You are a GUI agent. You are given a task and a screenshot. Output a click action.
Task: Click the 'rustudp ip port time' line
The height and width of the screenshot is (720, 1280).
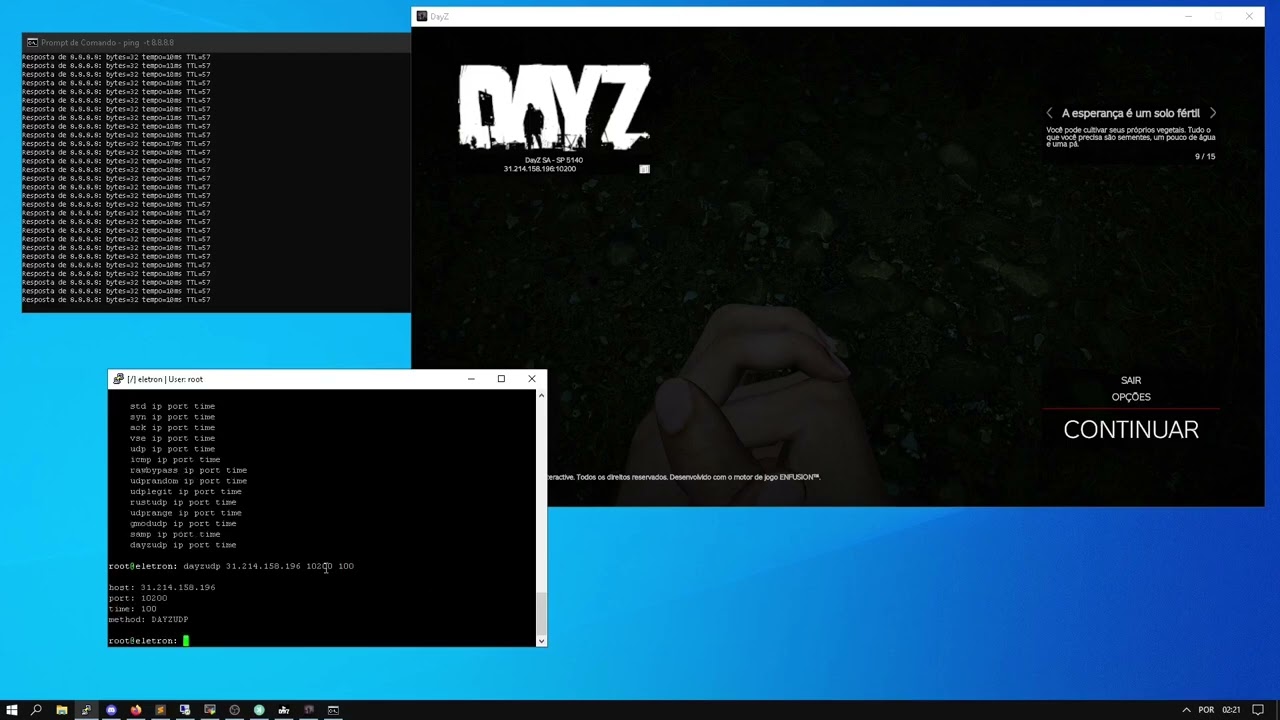pyautogui.click(x=183, y=502)
